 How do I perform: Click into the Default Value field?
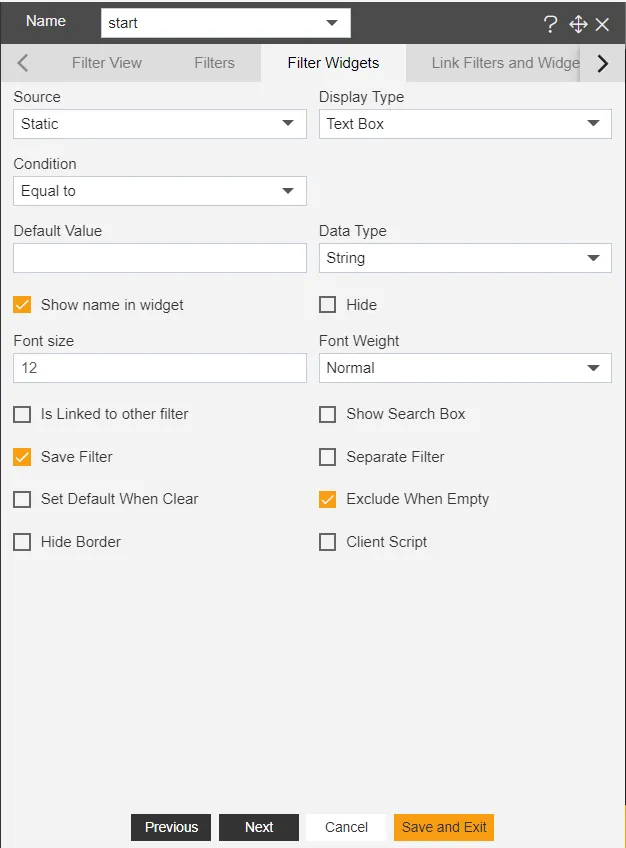tap(160, 258)
